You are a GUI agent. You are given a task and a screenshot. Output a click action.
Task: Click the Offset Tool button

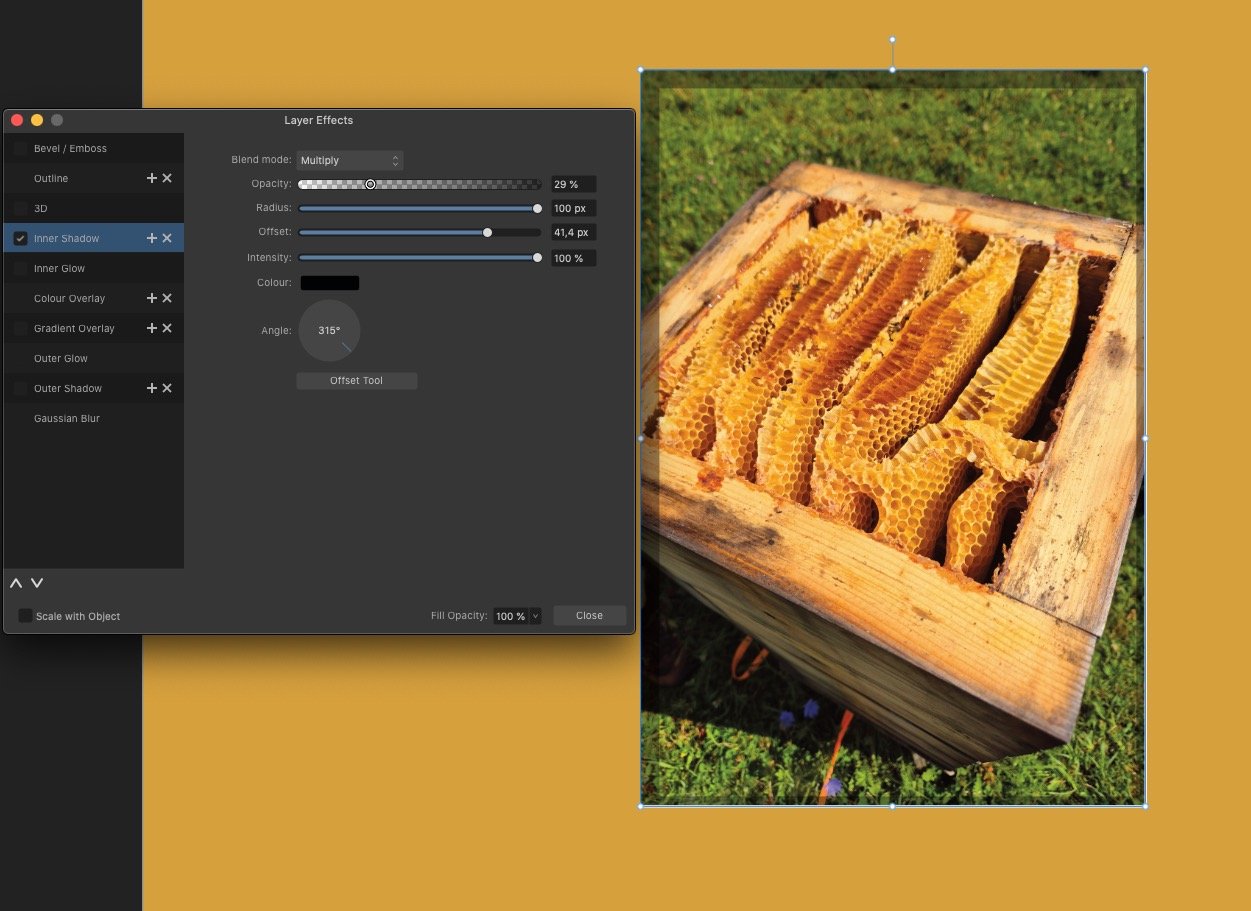pyautogui.click(x=357, y=380)
